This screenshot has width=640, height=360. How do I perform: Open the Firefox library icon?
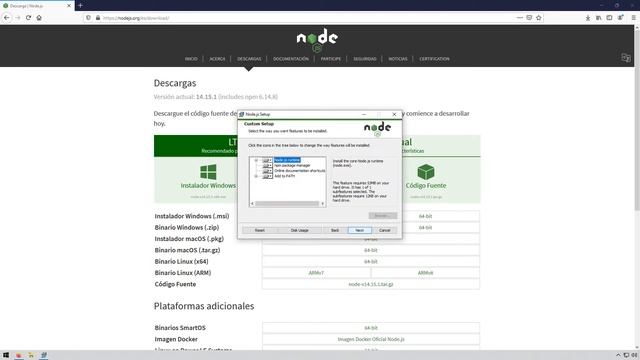click(598, 18)
